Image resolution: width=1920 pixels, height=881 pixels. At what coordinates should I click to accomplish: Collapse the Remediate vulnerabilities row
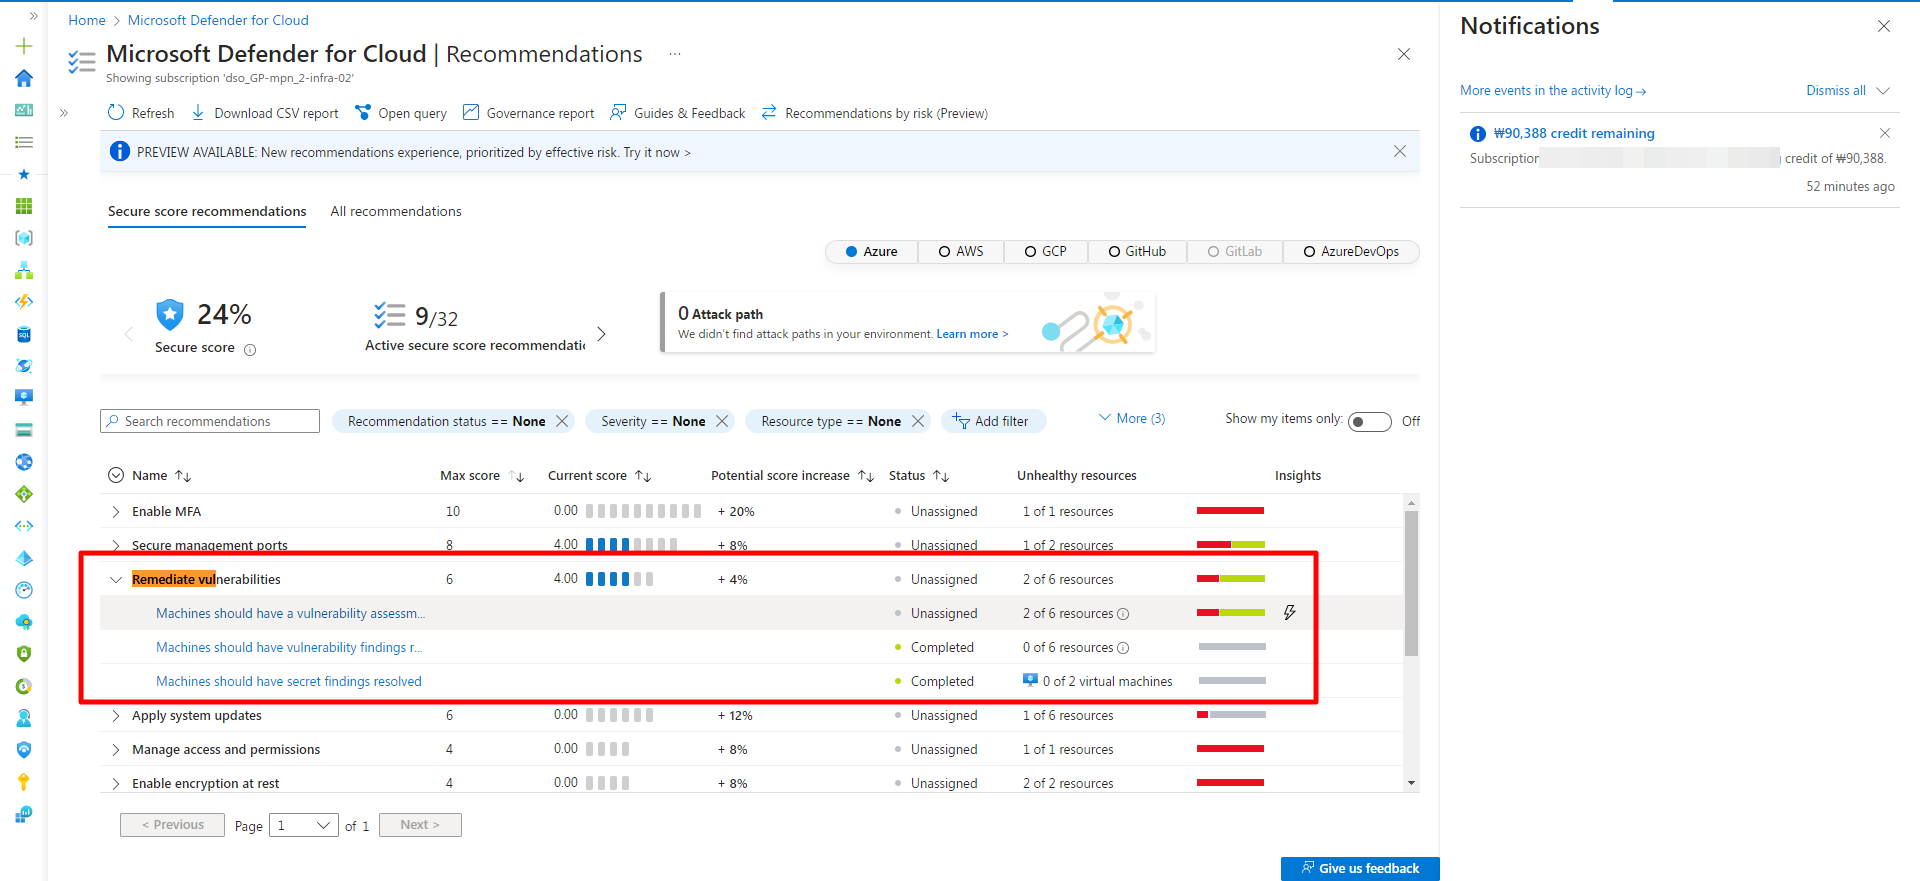(x=116, y=579)
